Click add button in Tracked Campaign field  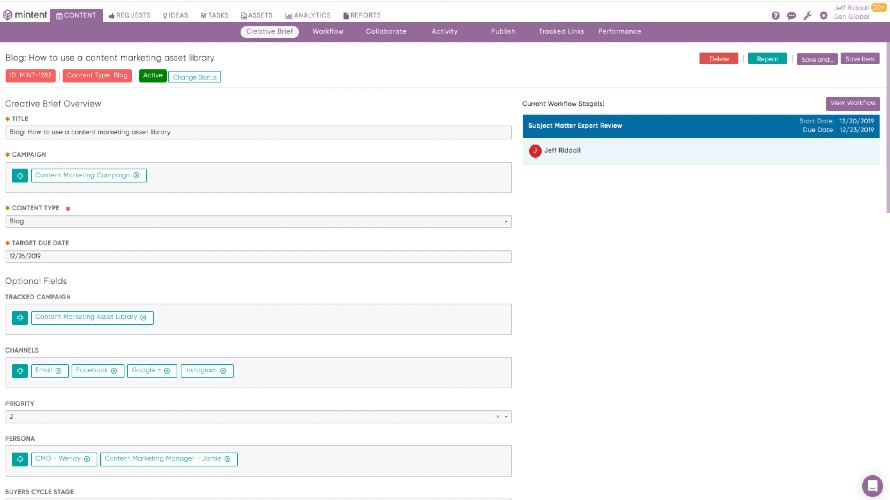(x=20, y=317)
